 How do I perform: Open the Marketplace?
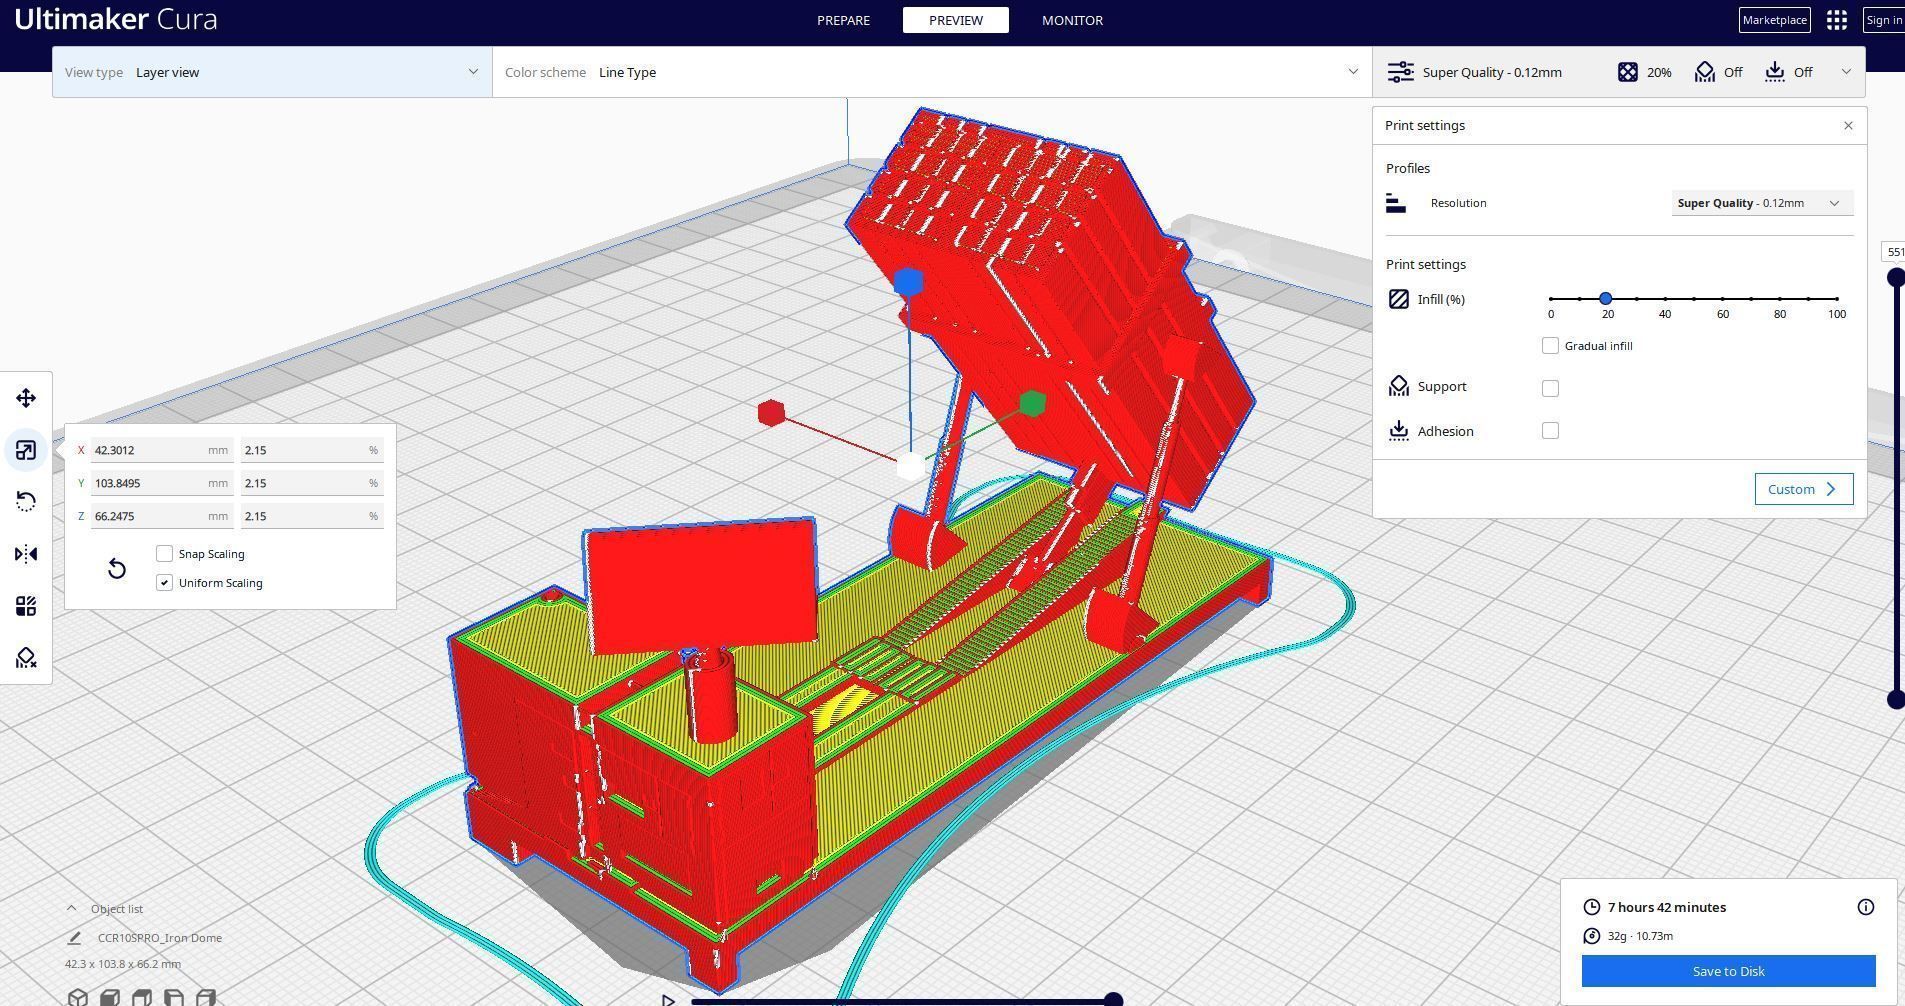point(1775,20)
